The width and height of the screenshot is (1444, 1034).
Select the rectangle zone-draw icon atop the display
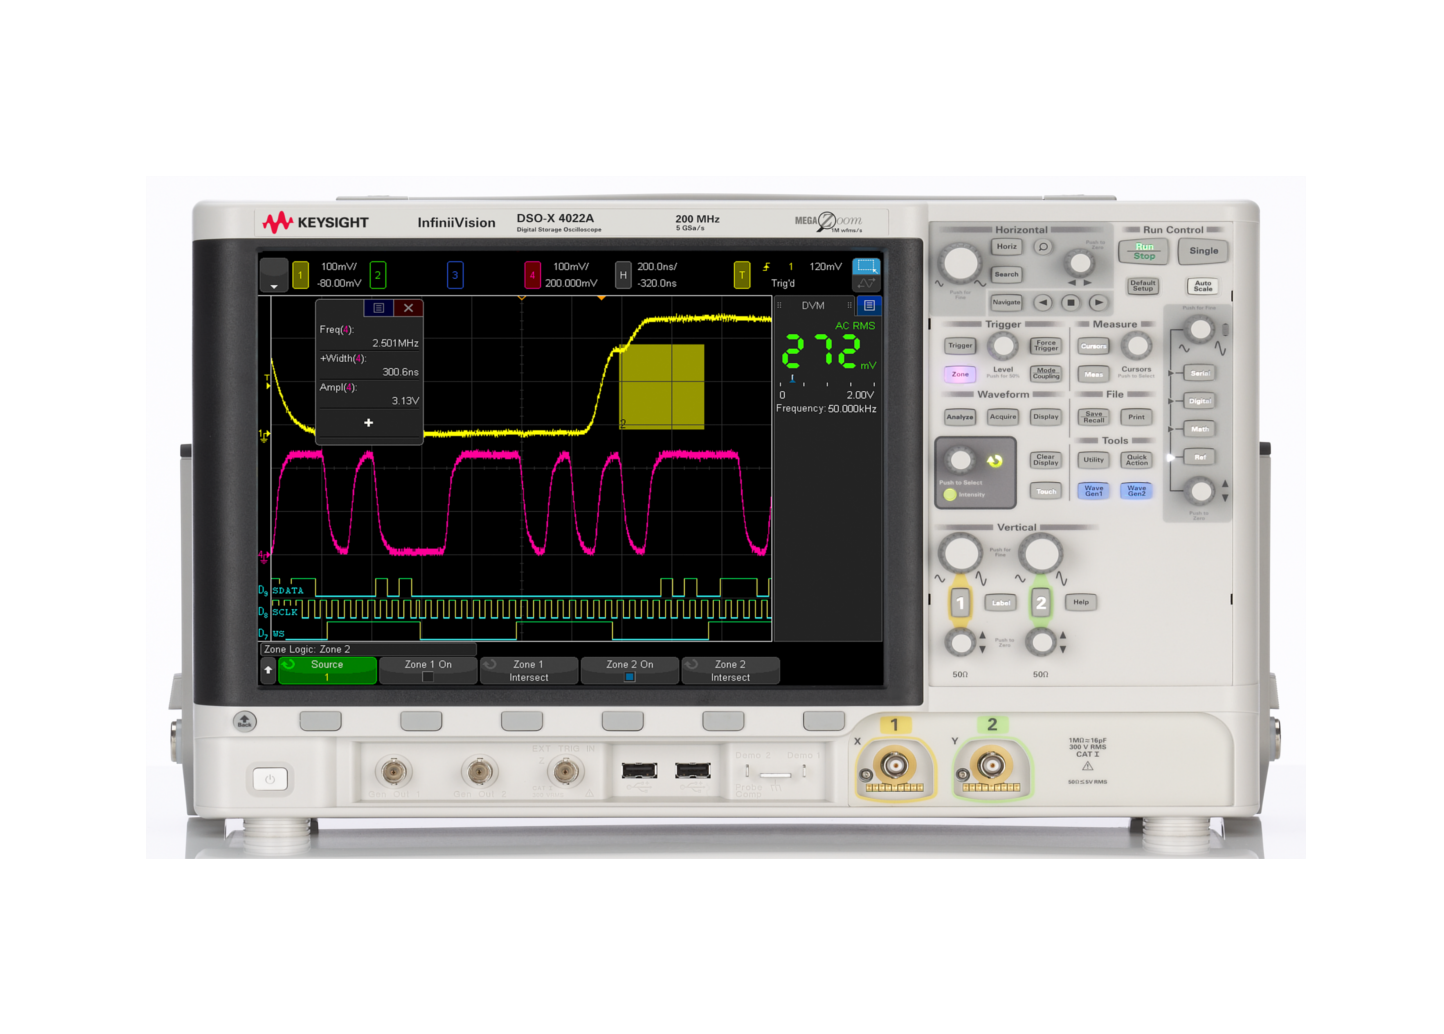click(x=867, y=268)
